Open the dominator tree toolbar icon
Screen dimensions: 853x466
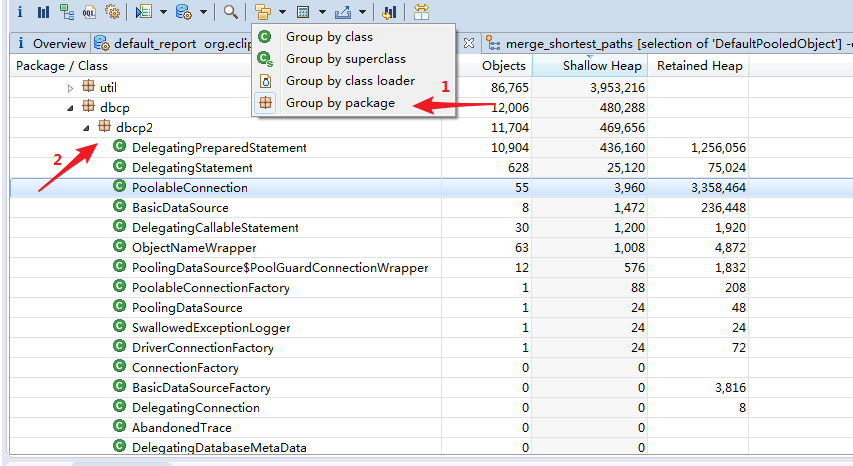67,12
